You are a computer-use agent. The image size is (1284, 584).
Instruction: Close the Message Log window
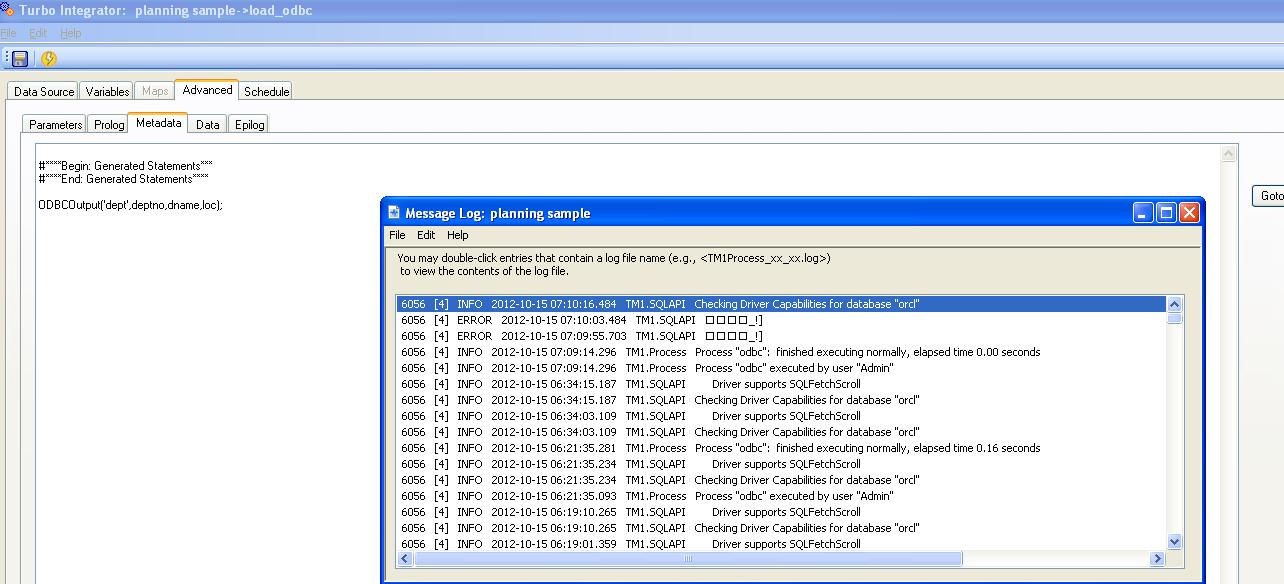click(1189, 213)
